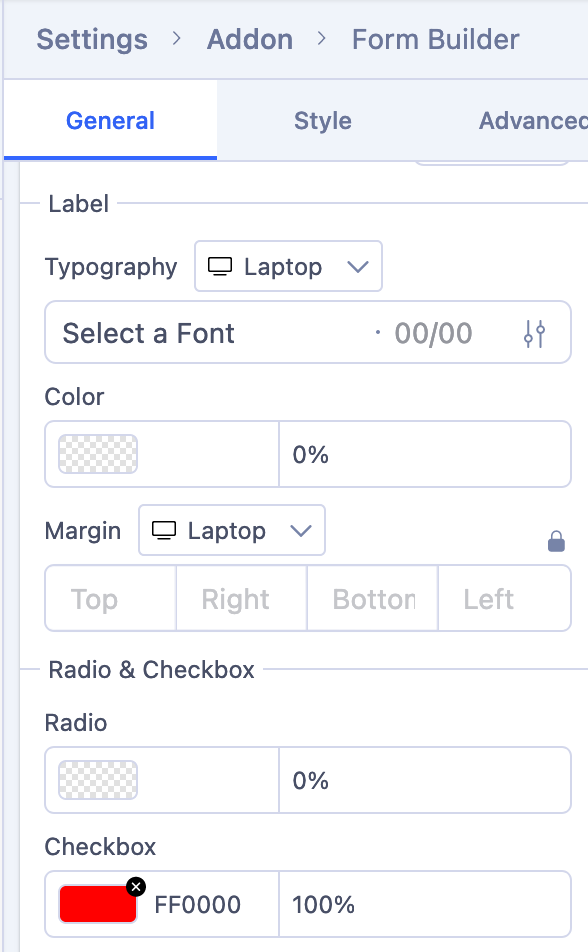588x952 pixels.
Task: Remove the FF0000 checkbox color via X icon
Action: pyautogui.click(x=135, y=886)
